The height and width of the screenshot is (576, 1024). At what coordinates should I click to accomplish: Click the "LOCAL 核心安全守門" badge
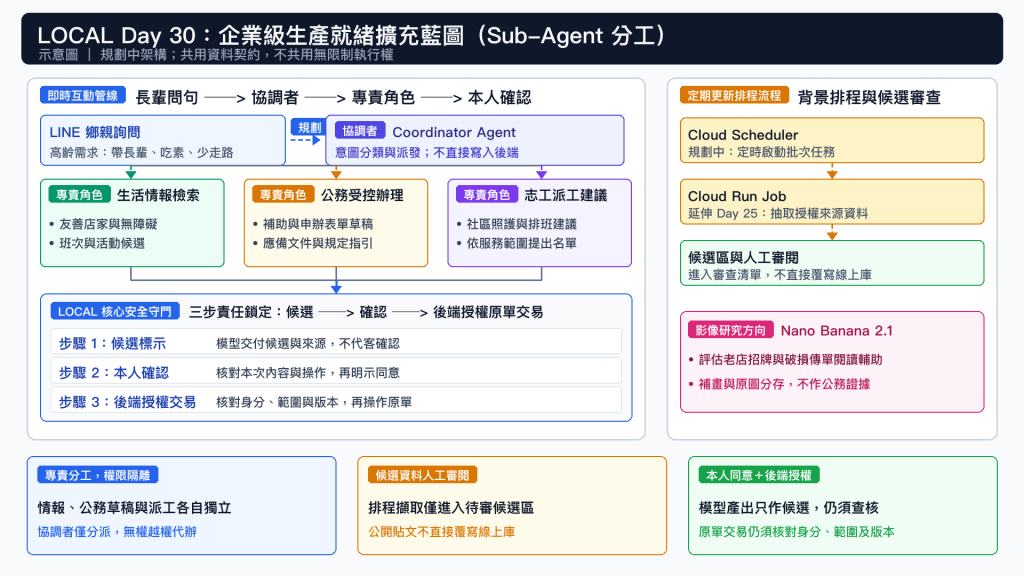115,312
